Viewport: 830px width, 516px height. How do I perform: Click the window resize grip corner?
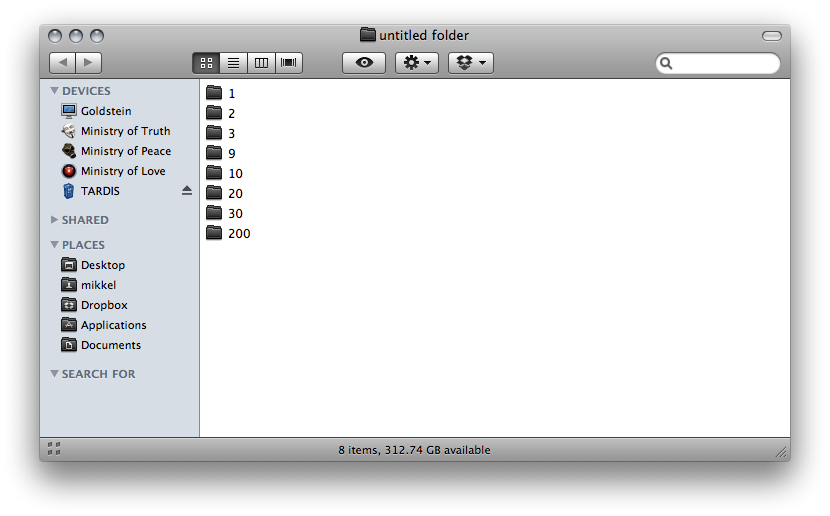click(781, 452)
